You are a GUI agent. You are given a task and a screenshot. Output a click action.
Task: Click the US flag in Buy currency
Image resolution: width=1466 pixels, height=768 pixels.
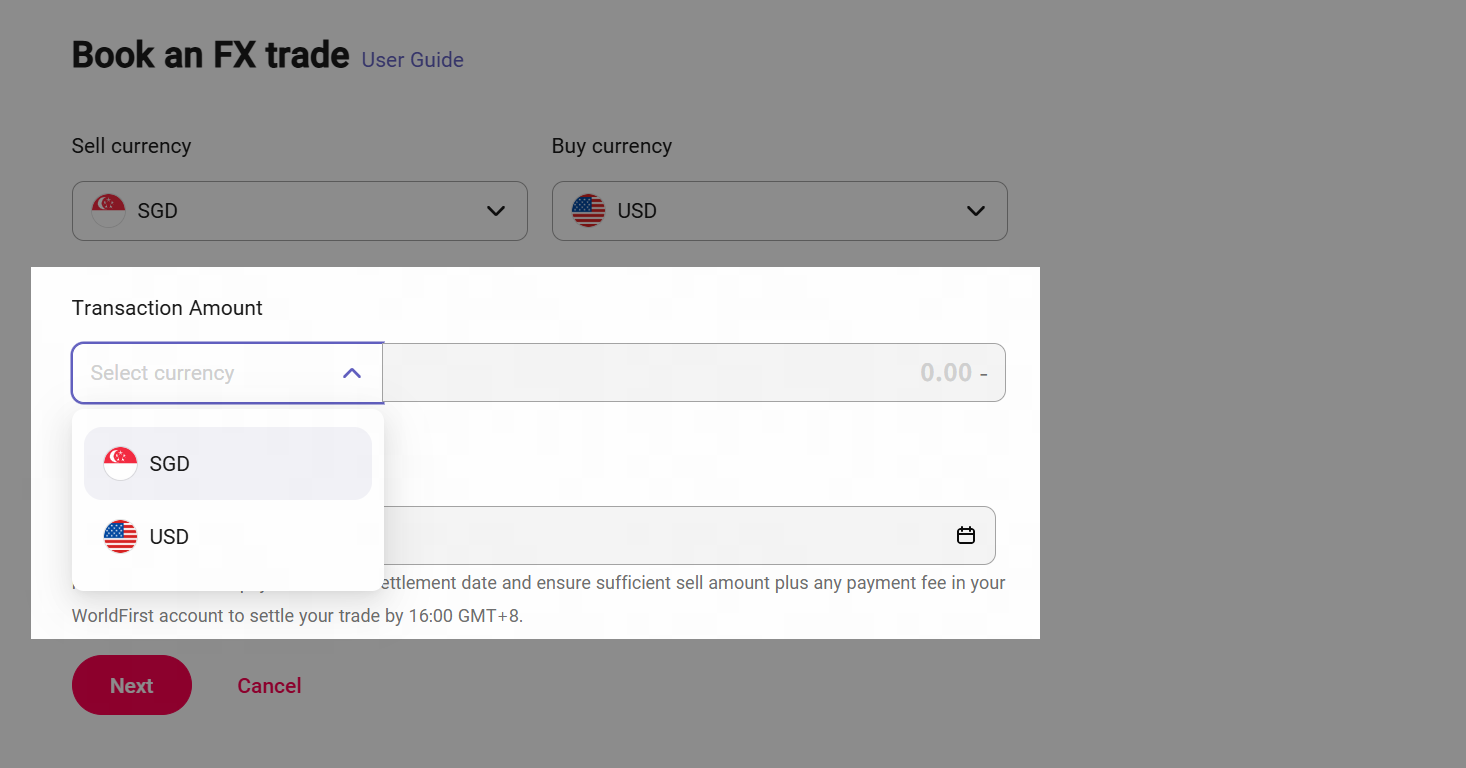[588, 211]
